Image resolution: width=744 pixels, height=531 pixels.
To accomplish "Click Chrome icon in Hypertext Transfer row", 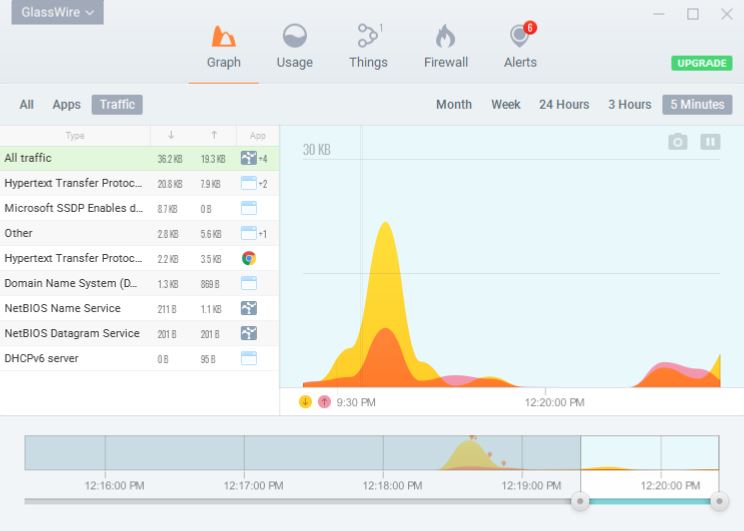I will point(249,258).
